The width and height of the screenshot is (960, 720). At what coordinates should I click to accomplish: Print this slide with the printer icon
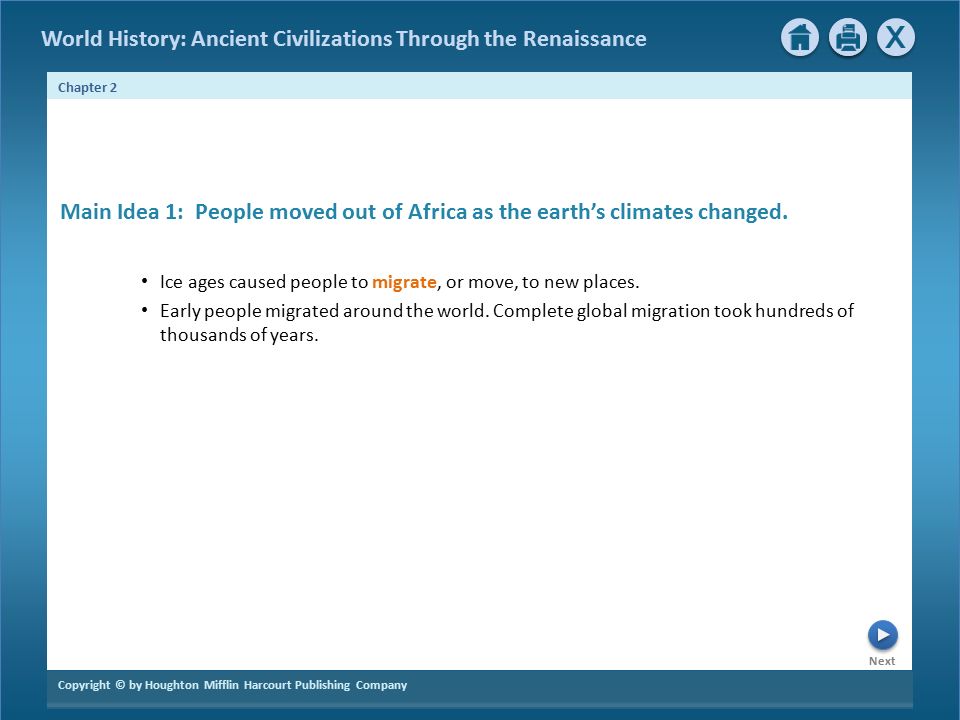tap(848, 38)
